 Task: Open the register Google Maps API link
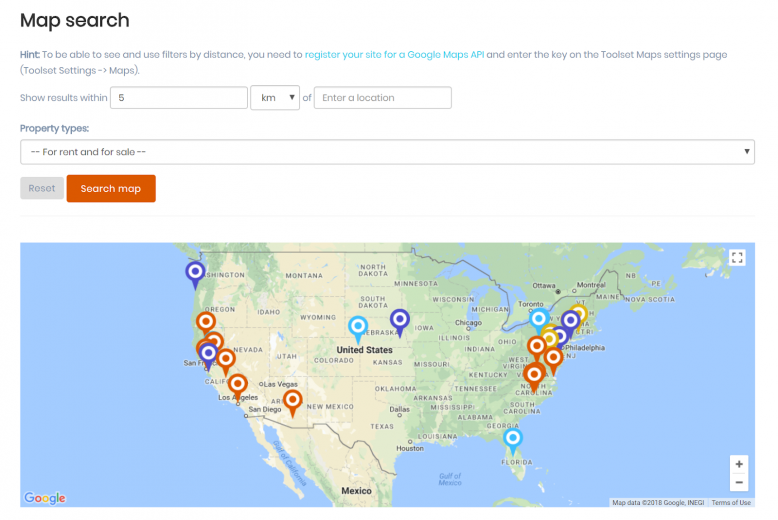point(394,55)
